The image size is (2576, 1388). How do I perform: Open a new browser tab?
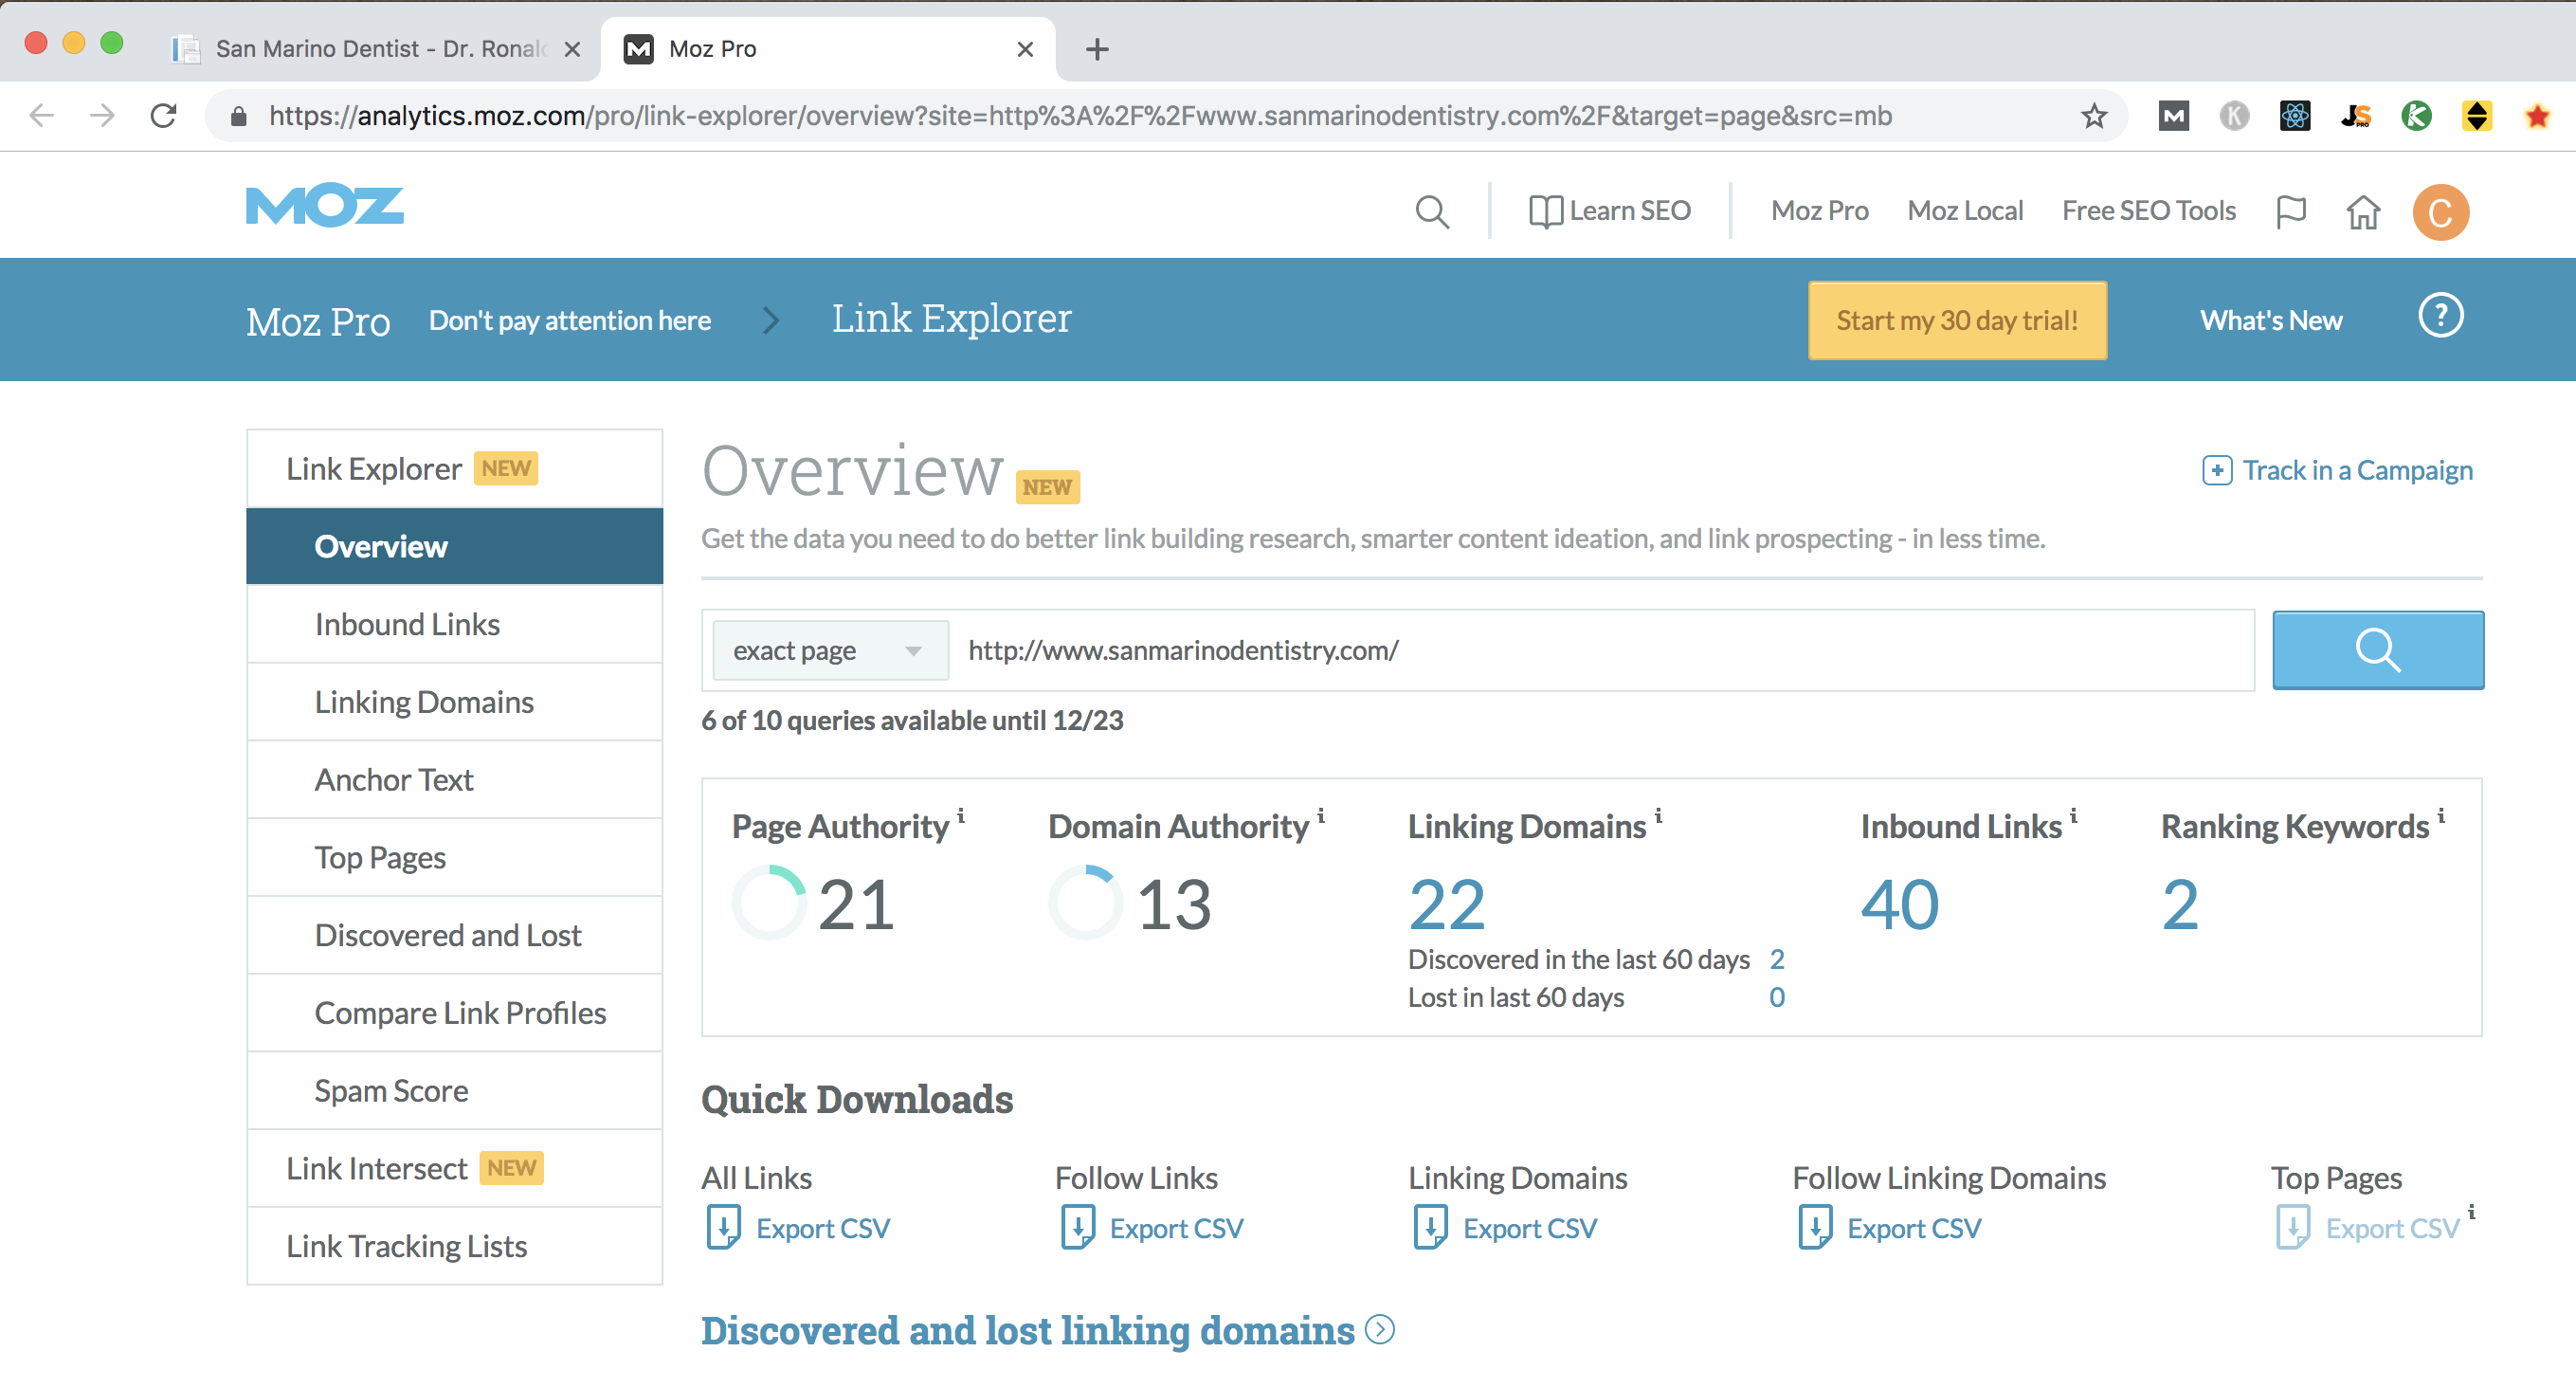(1097, 49)
